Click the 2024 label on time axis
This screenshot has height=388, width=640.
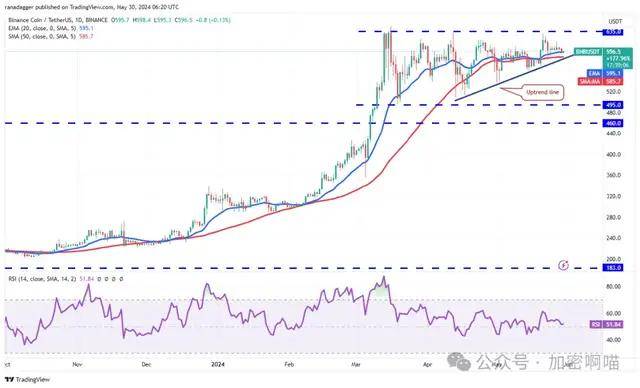(218, 364)
